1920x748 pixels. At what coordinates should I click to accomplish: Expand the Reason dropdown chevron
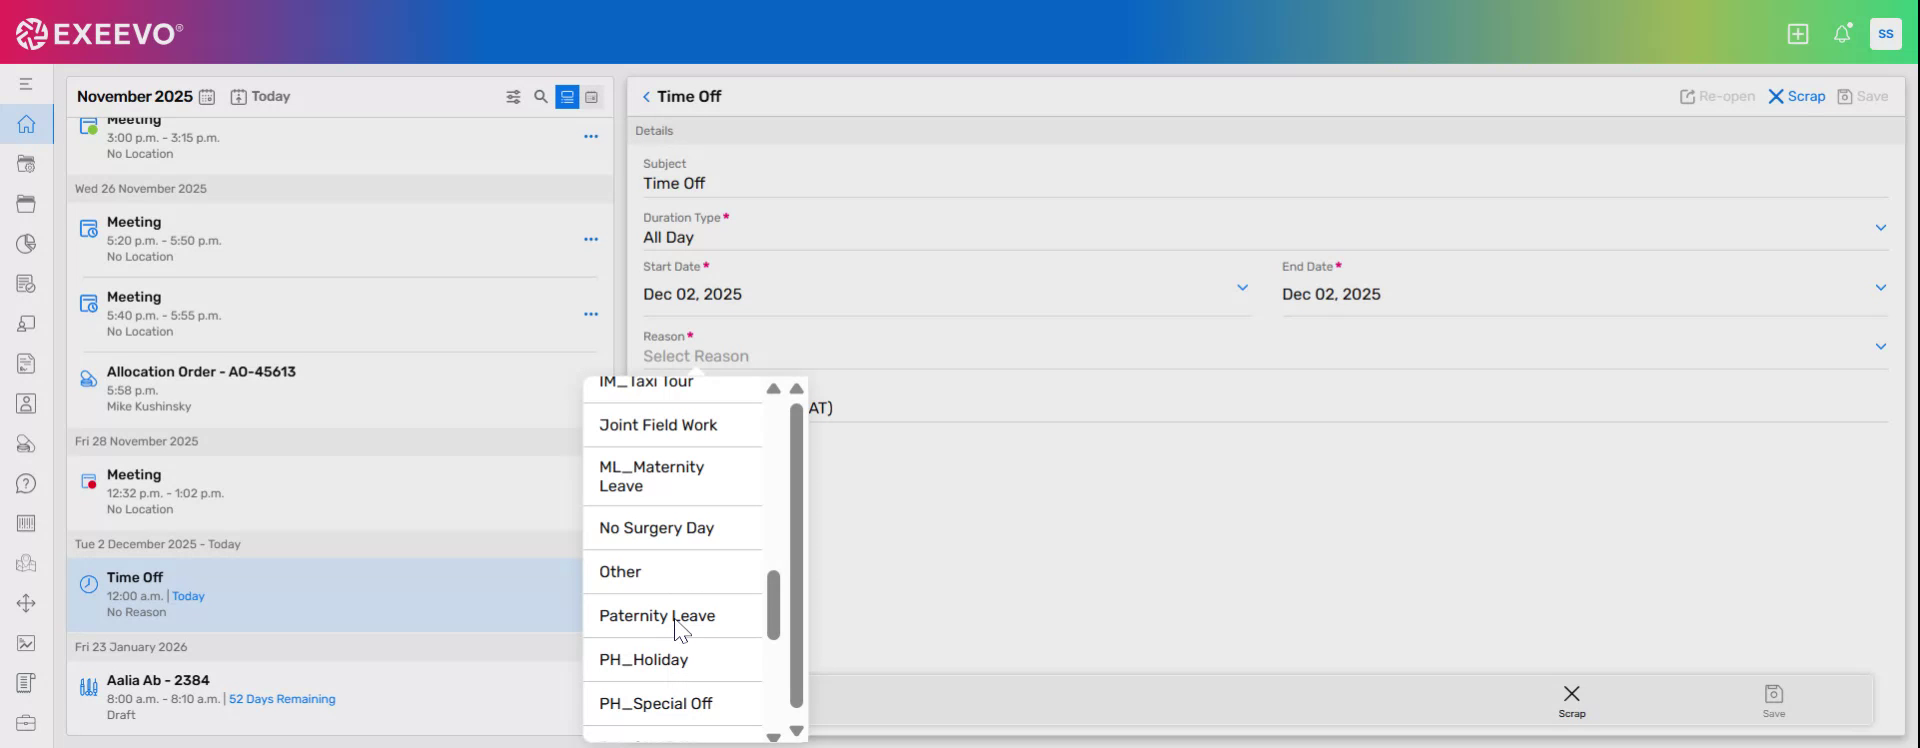[x=1880, y=347]
